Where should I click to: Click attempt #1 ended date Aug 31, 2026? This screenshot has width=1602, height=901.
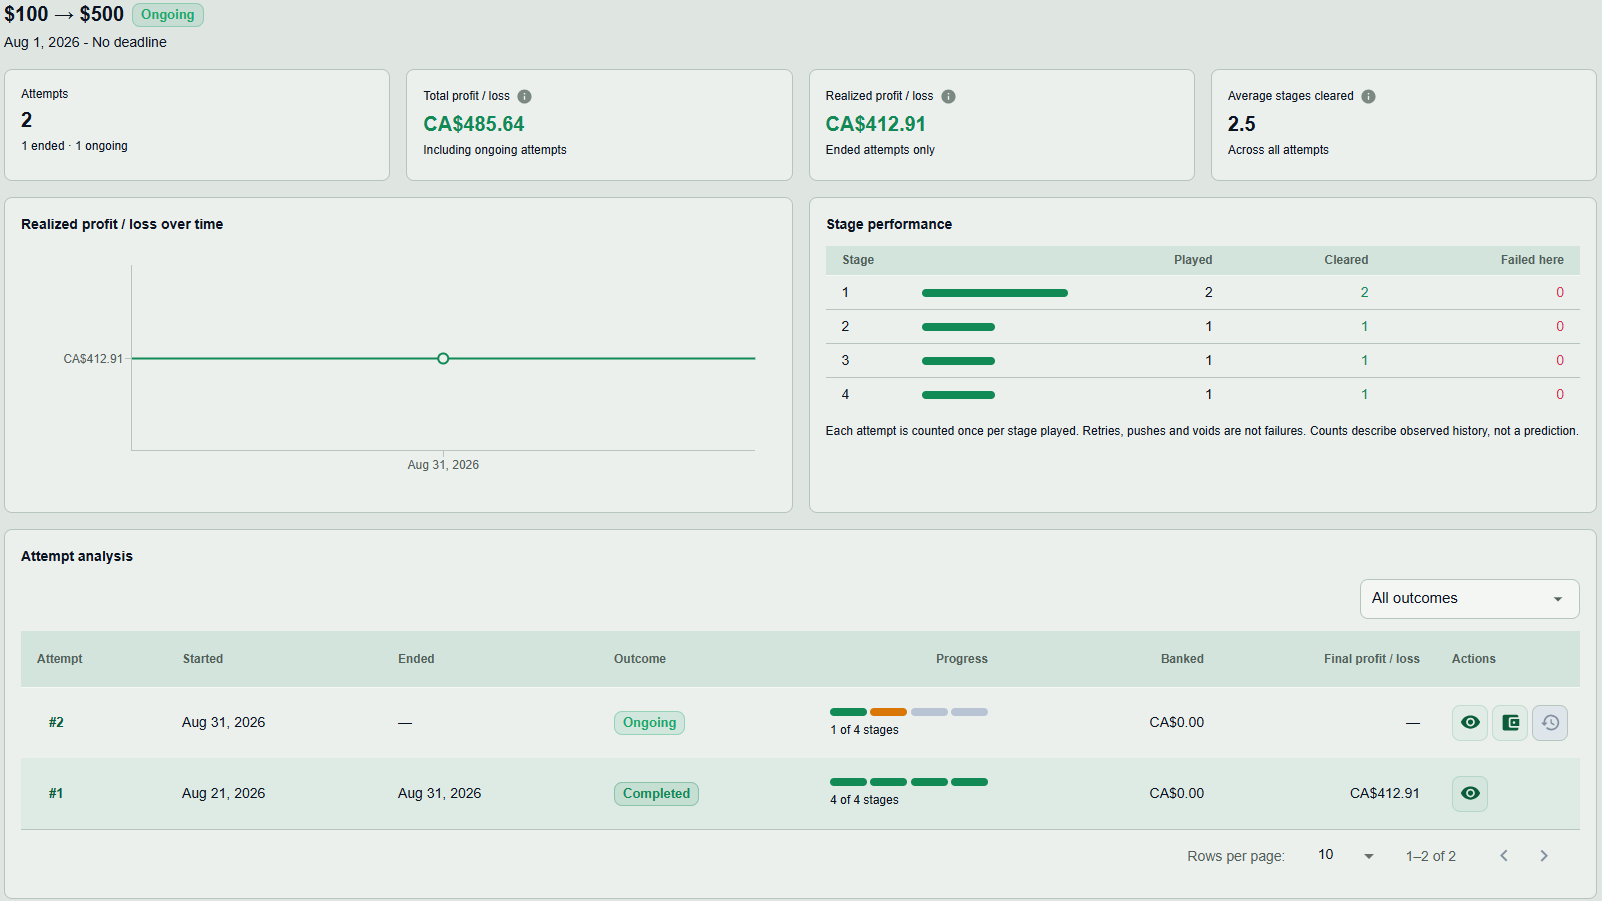tap(439, 794)
